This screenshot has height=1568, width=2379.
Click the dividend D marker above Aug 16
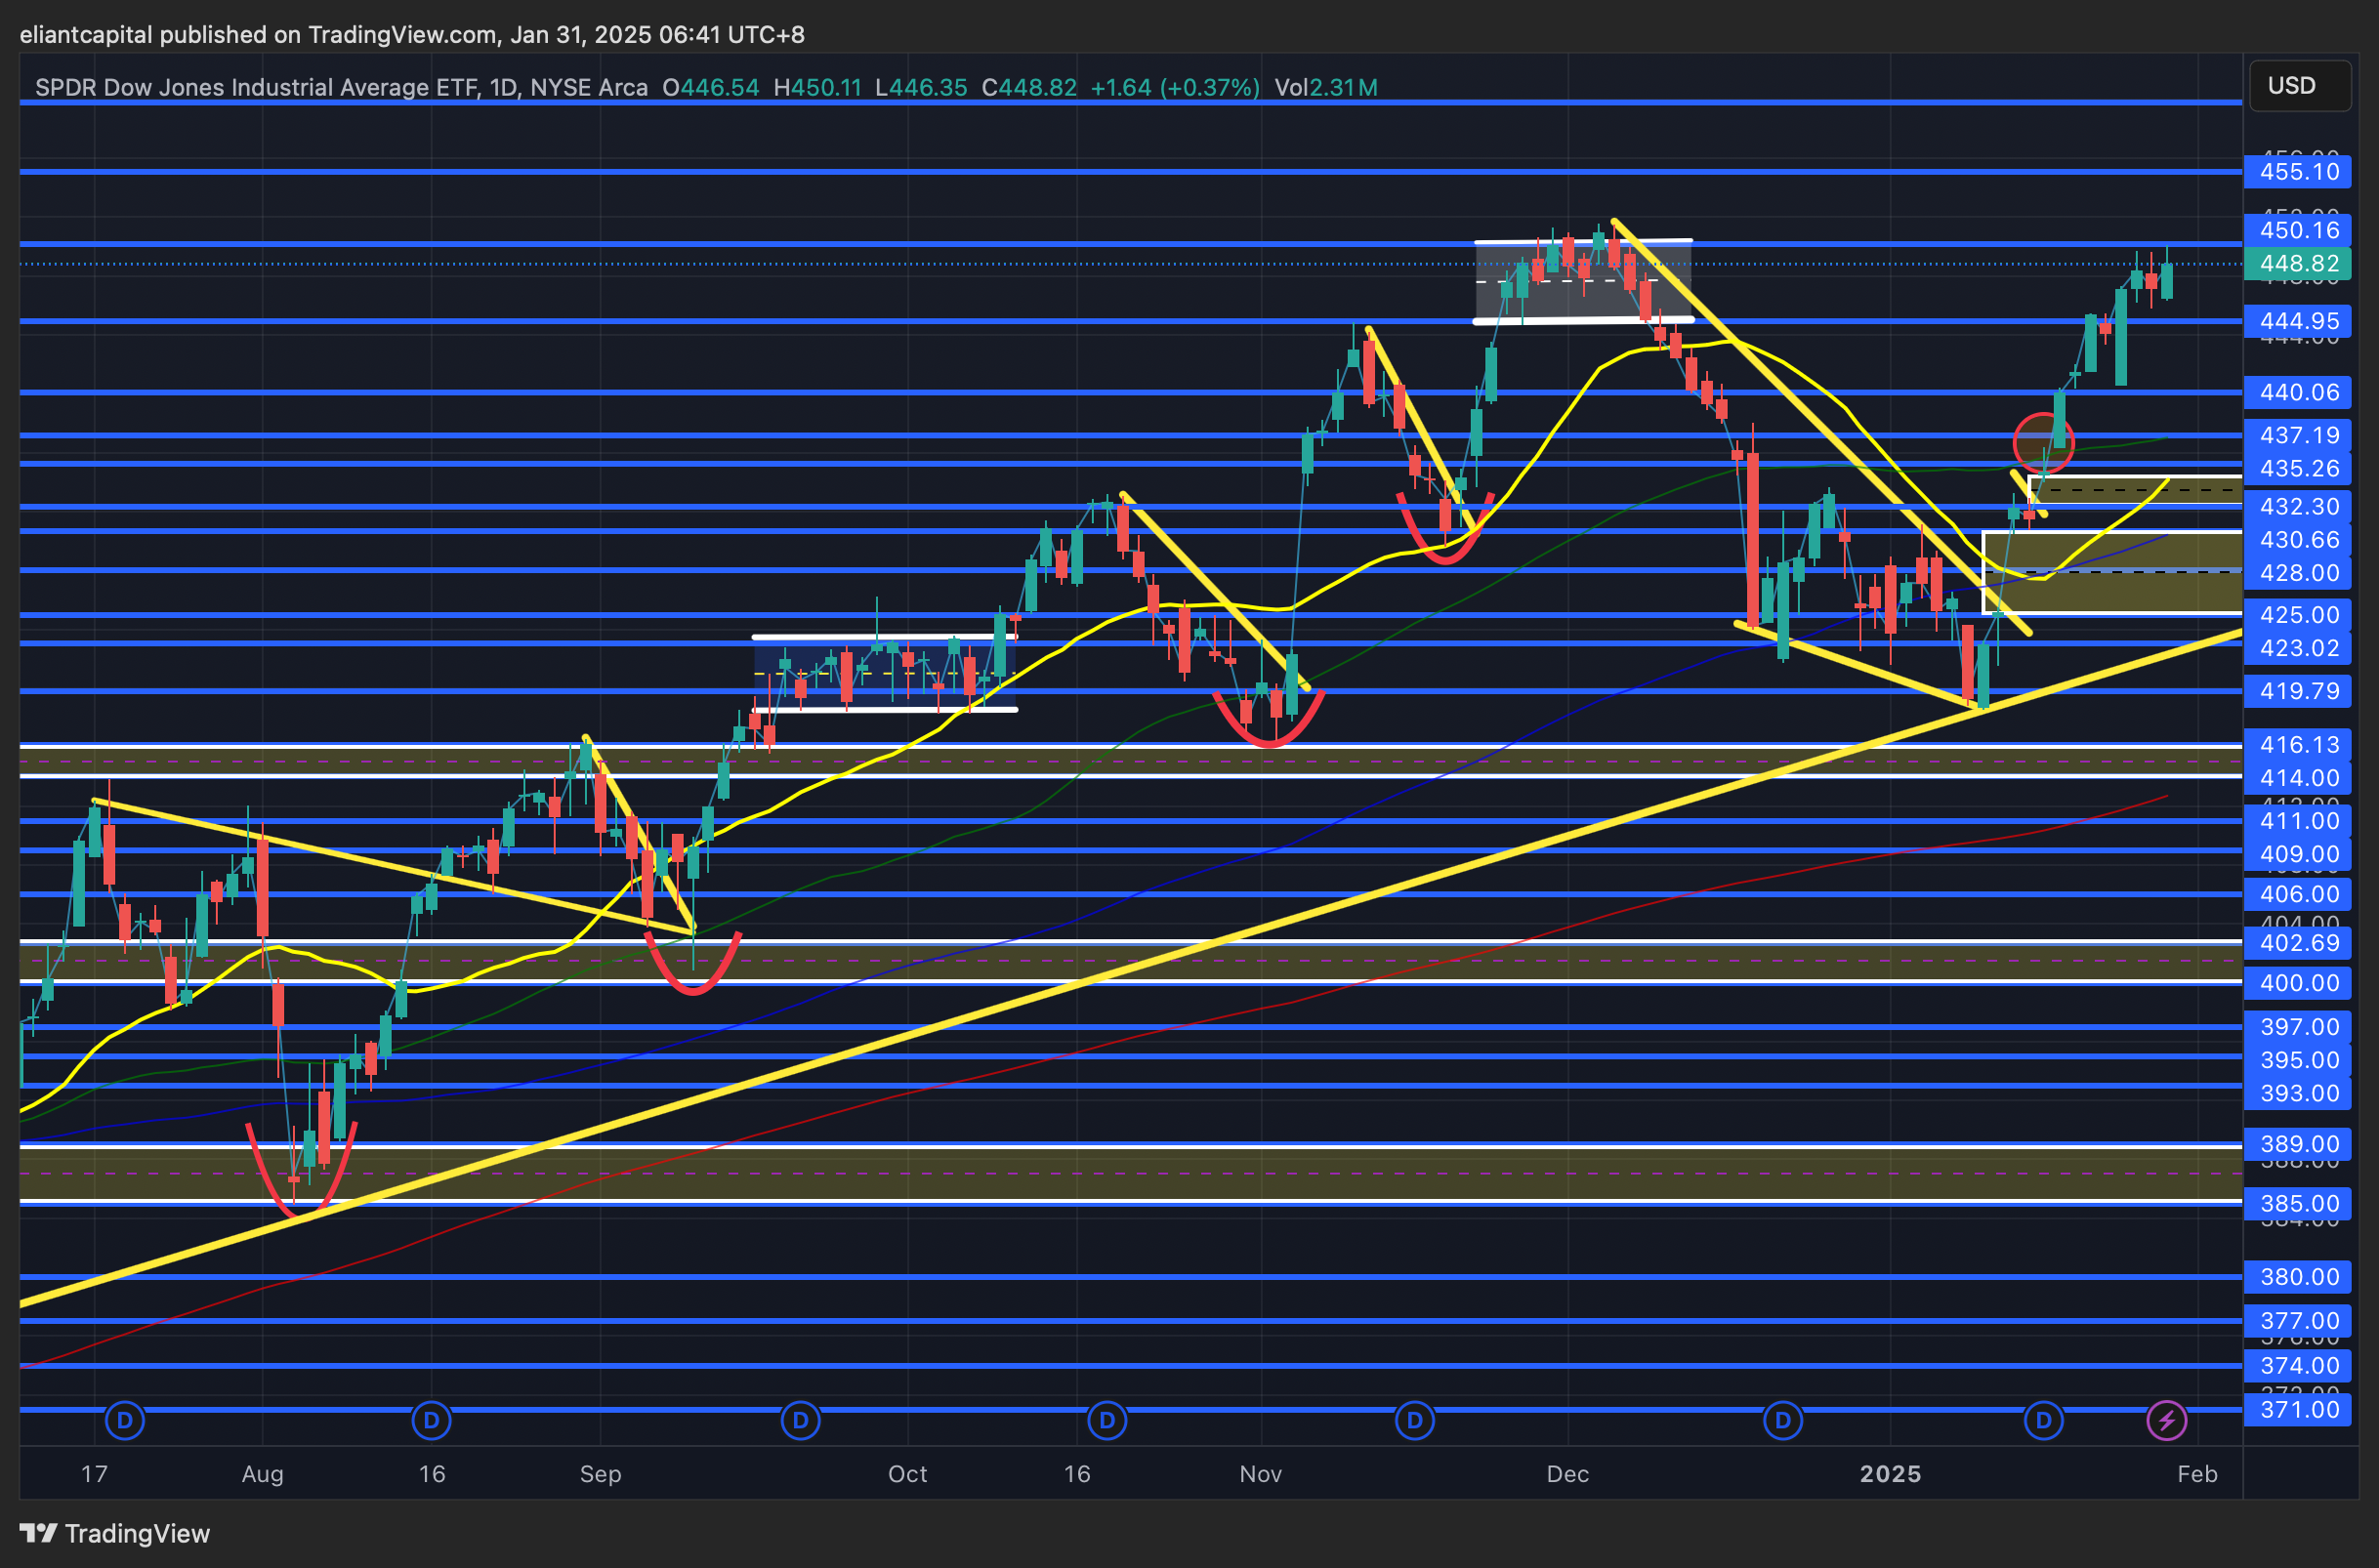tap(431, 1420)
